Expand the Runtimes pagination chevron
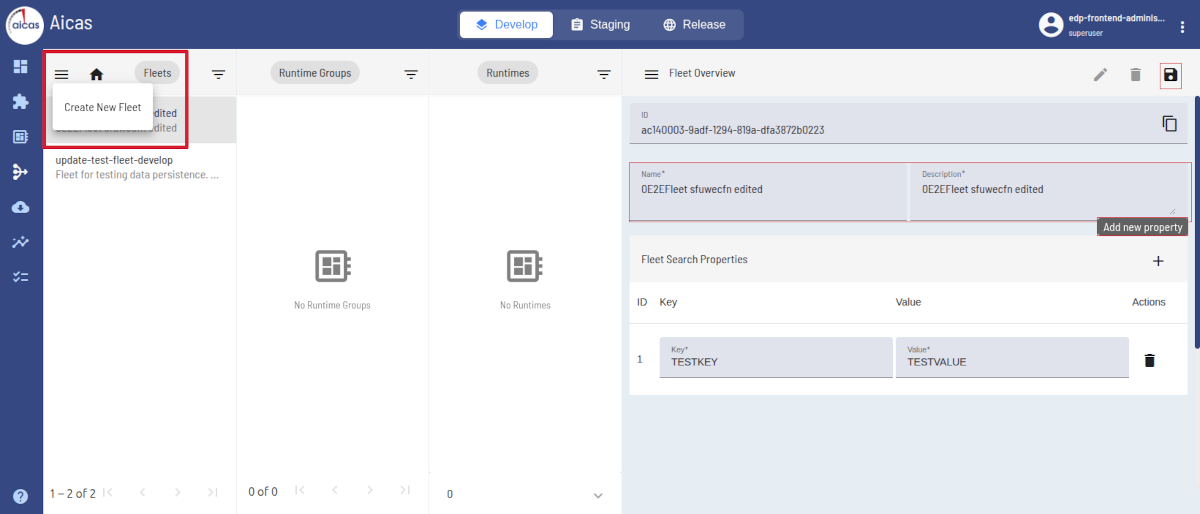The width and height of the screenshot is (1200, 514). point(598,496)
